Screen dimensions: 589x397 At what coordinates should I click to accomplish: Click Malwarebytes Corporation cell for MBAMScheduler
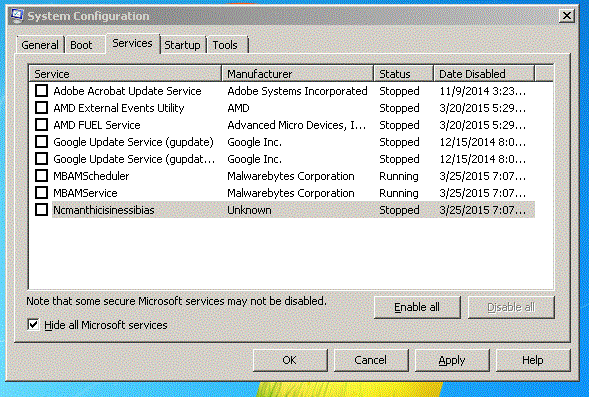291,176
